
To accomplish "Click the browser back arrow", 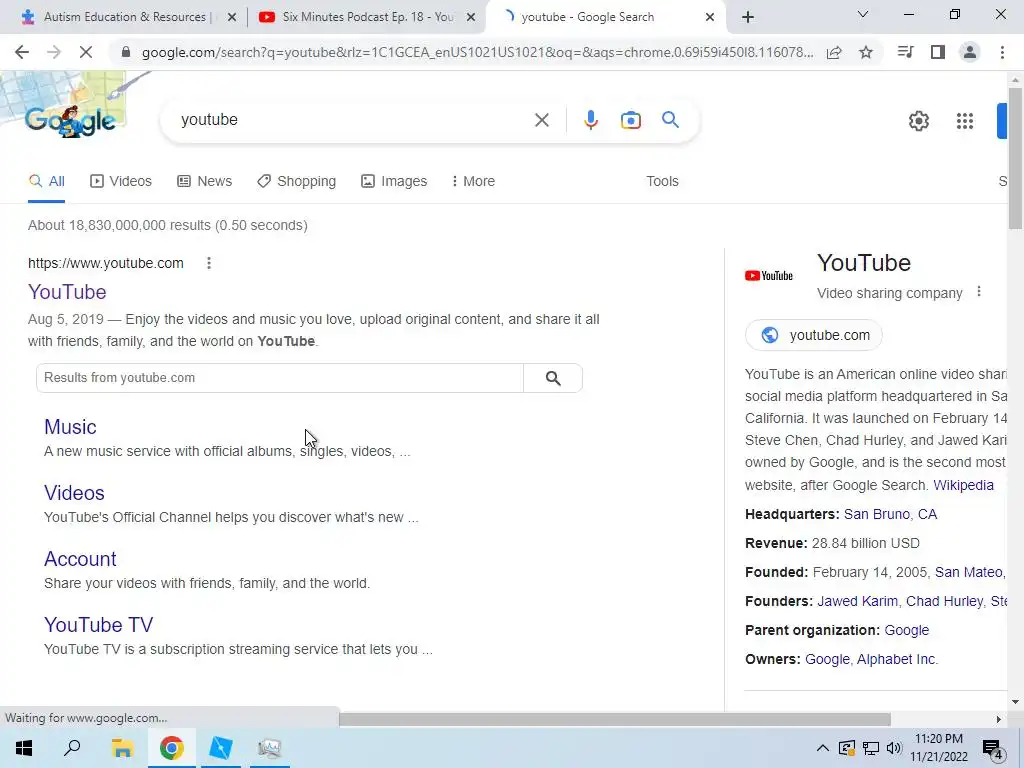I will point(22,52).
